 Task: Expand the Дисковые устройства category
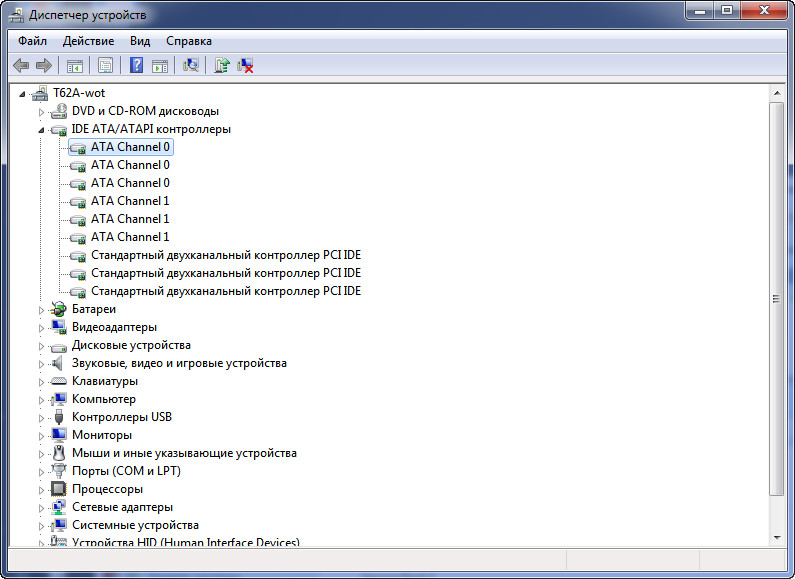(x=42, y=346)
